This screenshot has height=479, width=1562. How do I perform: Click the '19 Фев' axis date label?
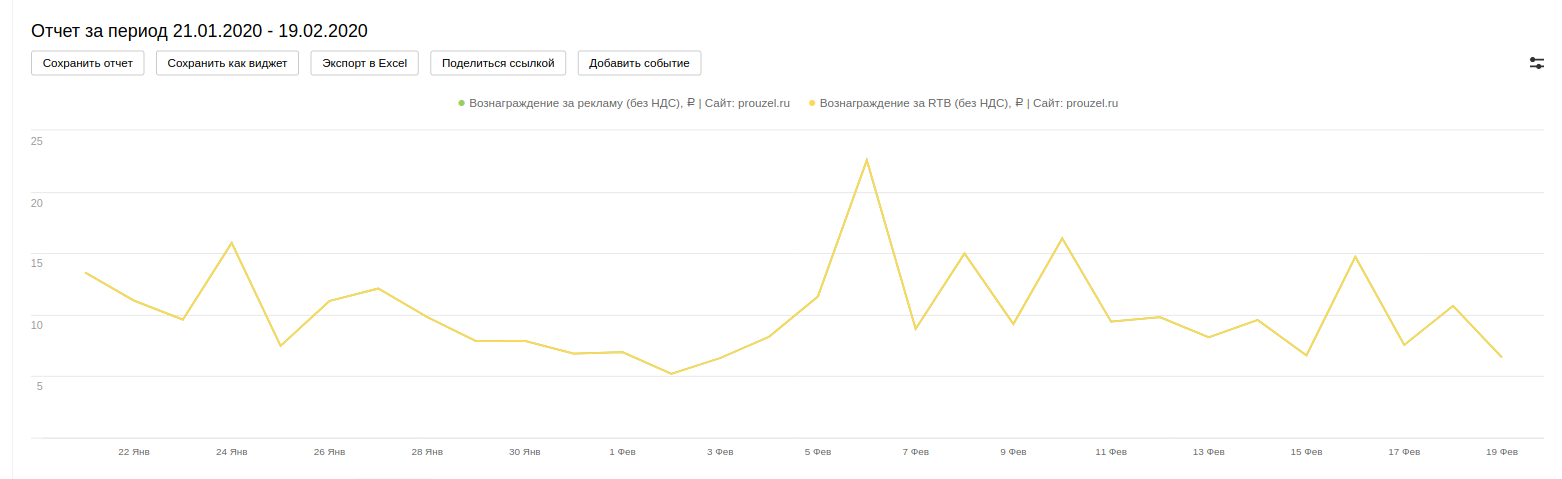1502,452
